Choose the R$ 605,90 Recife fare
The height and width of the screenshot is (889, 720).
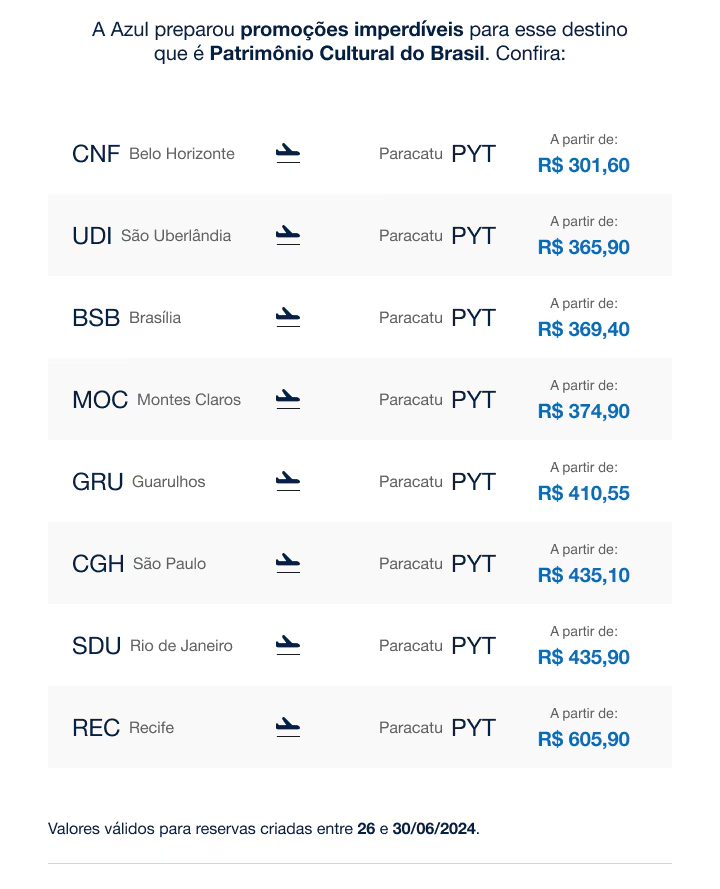(x=584, y=740)
